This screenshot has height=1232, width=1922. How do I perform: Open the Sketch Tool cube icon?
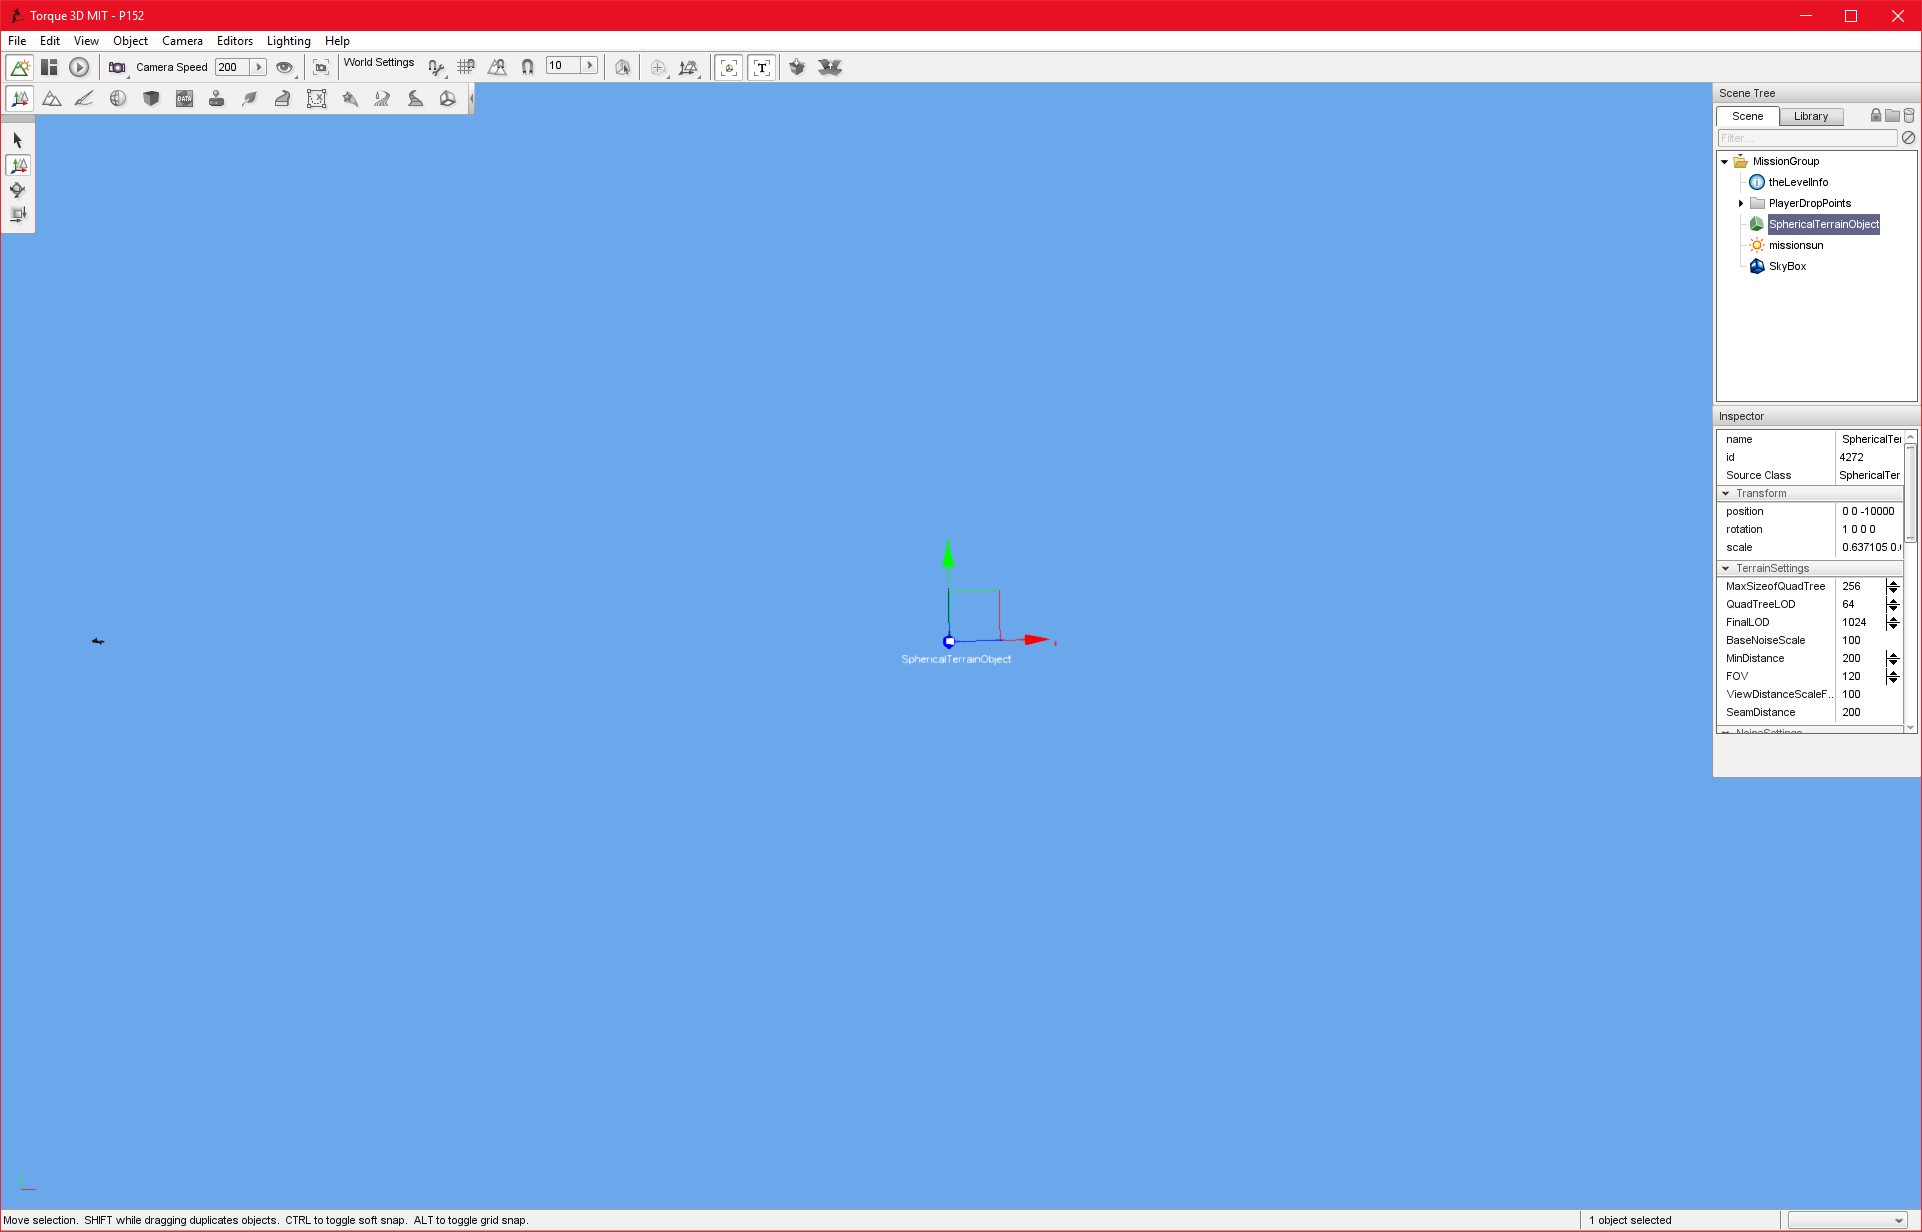[151, 98]
